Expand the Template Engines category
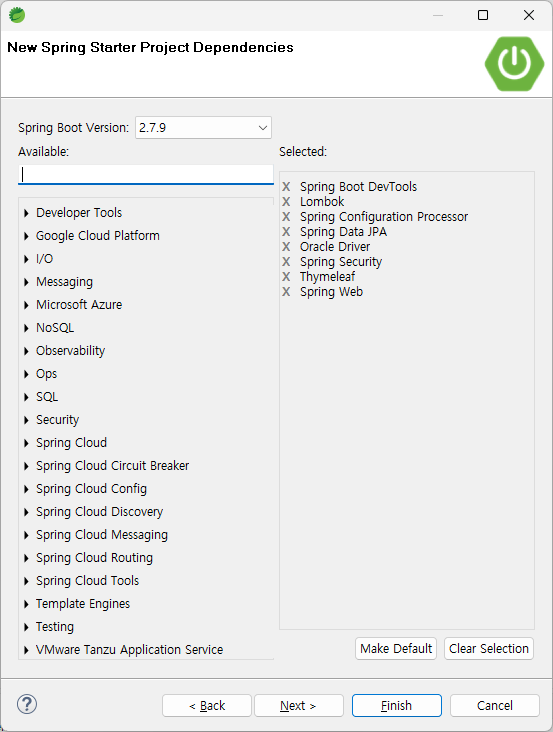The width and height of the screenshot is (553, 732). pos(26,604)
